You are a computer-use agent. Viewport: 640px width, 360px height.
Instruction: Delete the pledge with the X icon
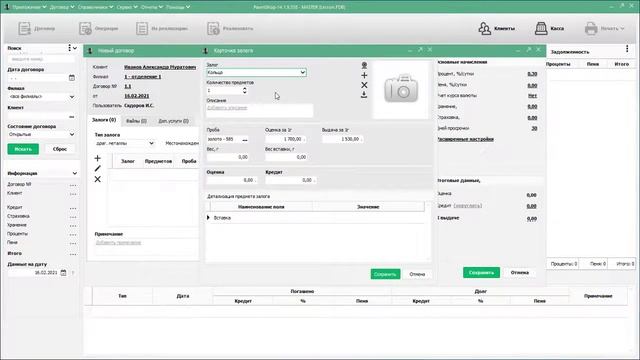coord(97,179)
